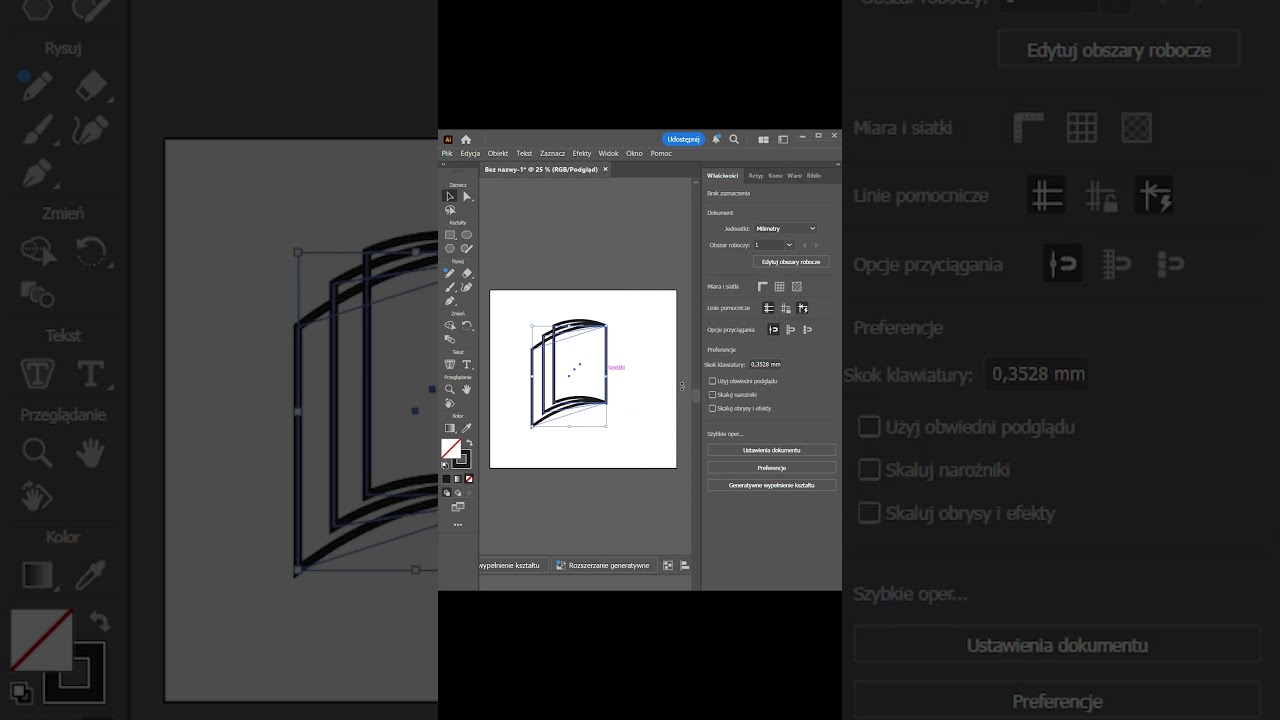Select the Type (T) tool

[x=467, y=364]
